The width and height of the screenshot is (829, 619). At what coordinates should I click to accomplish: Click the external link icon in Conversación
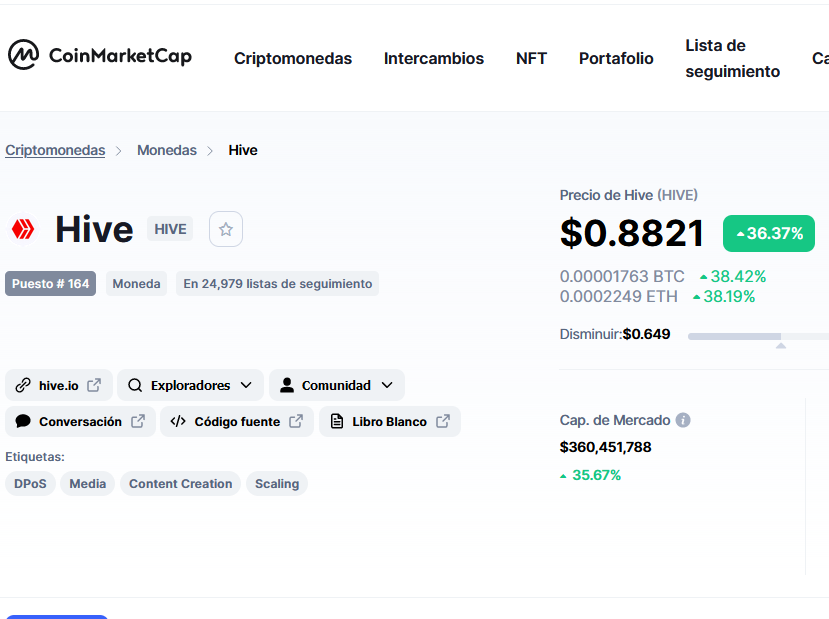138,421
